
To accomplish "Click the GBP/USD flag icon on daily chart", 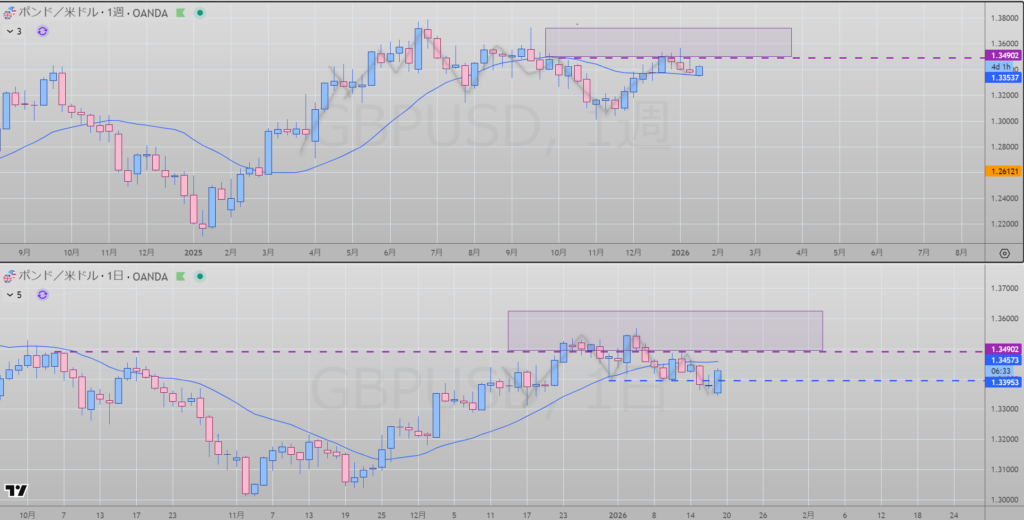I will click(8, 275).
